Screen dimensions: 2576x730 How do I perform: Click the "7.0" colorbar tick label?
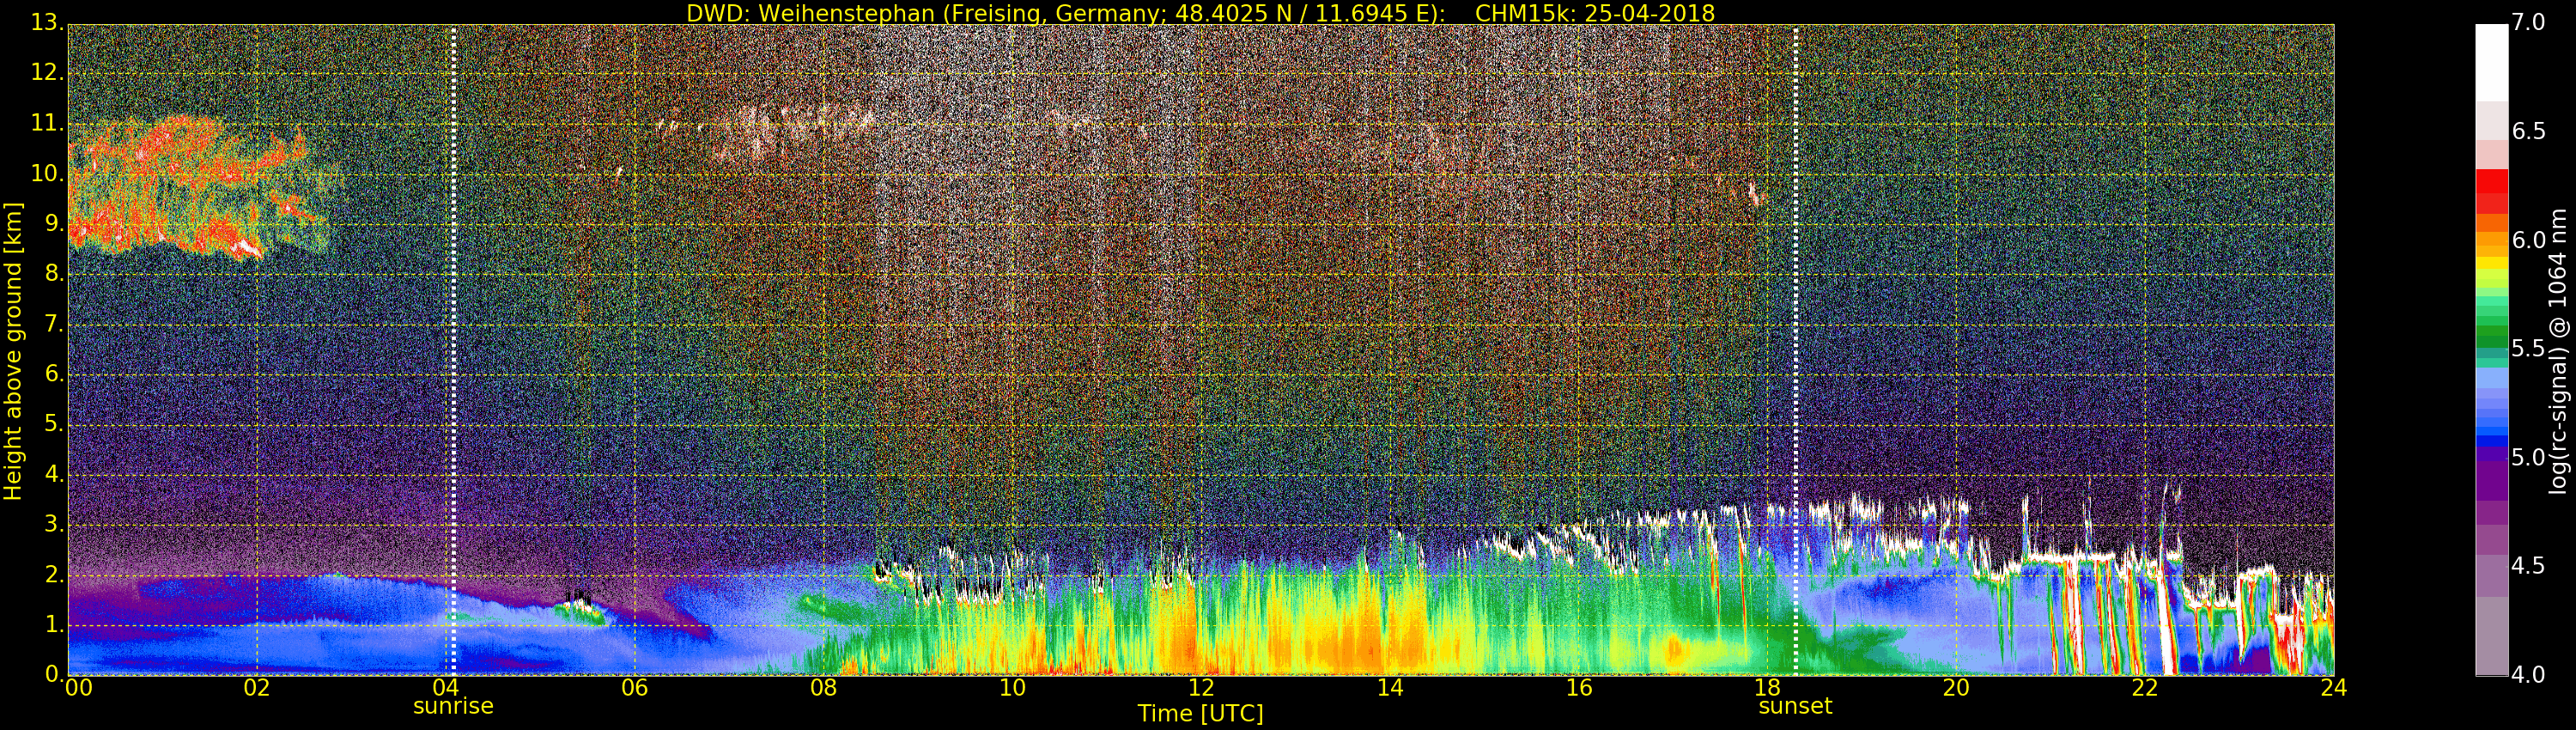(x=2529, y=24)
